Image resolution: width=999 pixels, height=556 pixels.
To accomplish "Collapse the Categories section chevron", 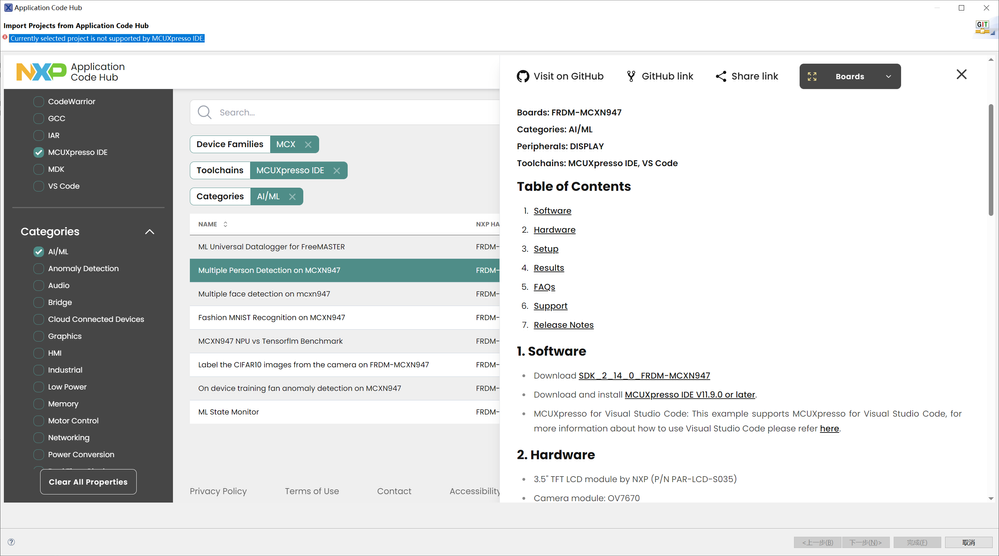I will (x=150, y=232).
